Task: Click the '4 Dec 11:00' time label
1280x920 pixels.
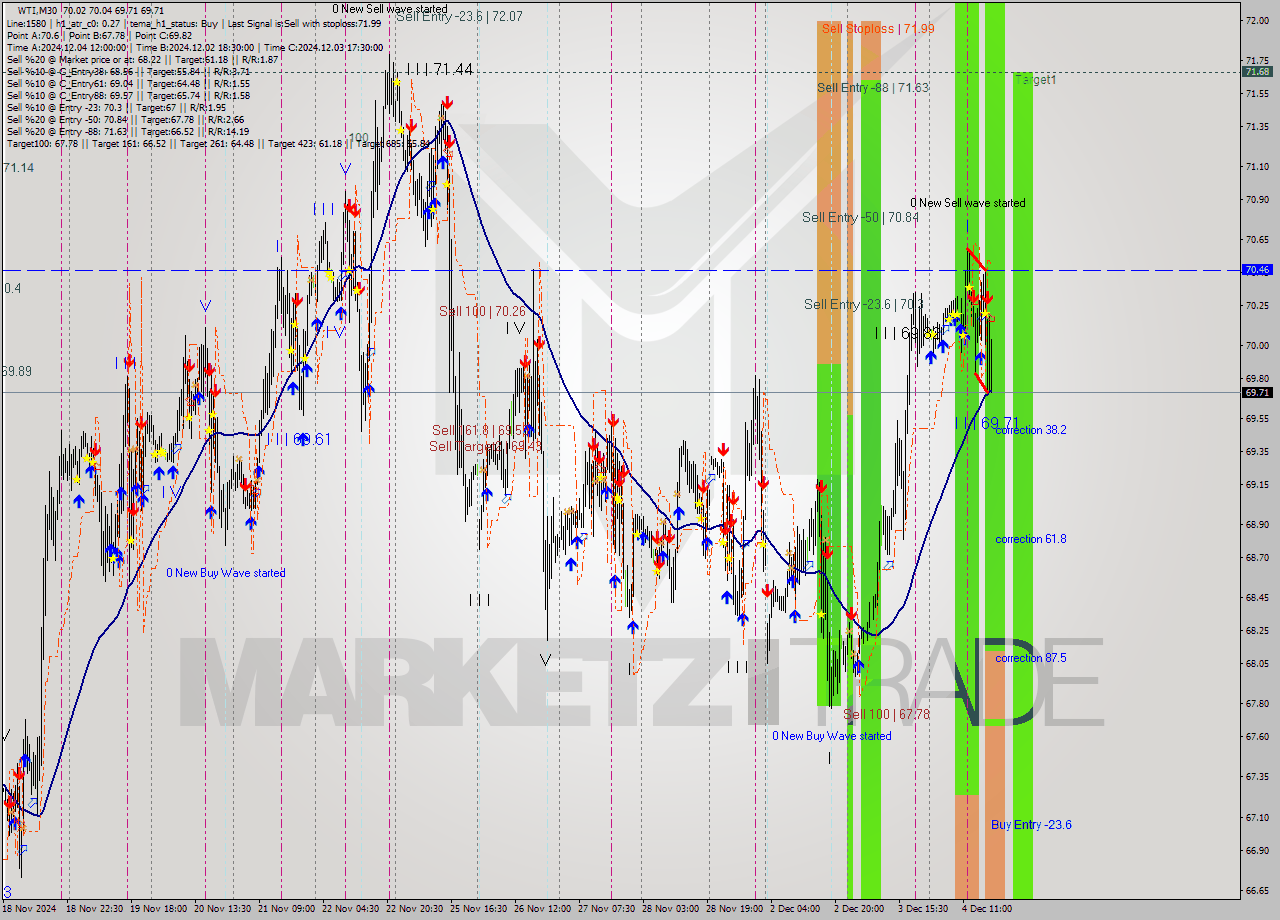Action: 986,909
